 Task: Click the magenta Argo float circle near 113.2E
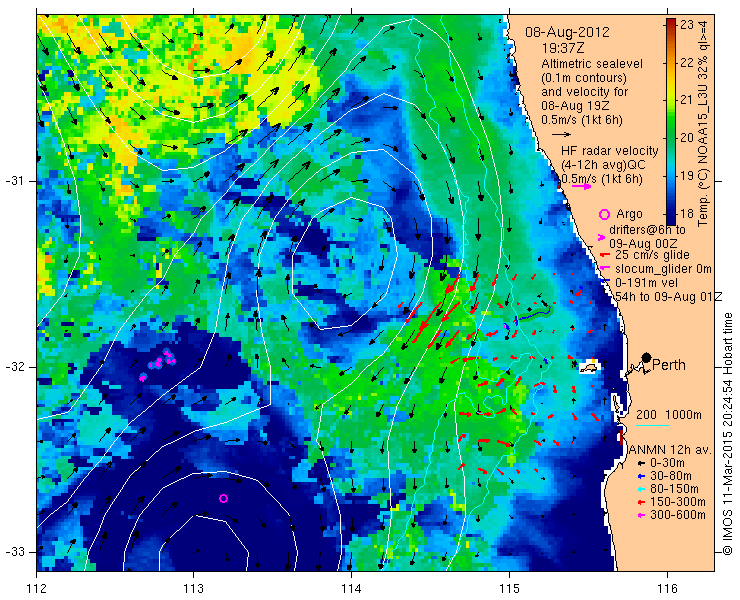(x=224, y=499)
